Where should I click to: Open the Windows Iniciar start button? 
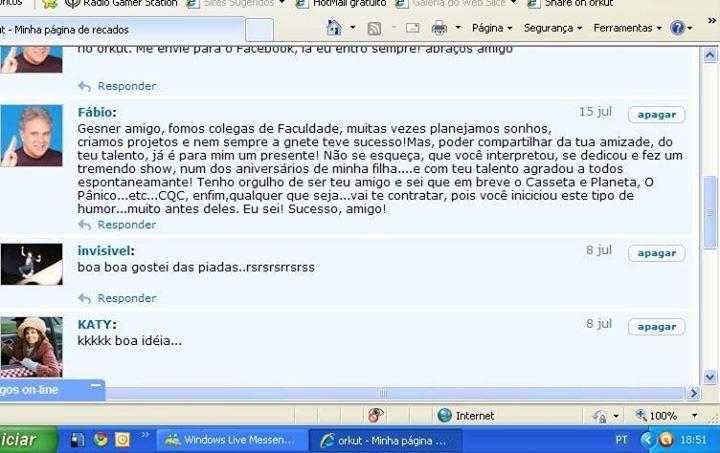[x=28, y=439]
